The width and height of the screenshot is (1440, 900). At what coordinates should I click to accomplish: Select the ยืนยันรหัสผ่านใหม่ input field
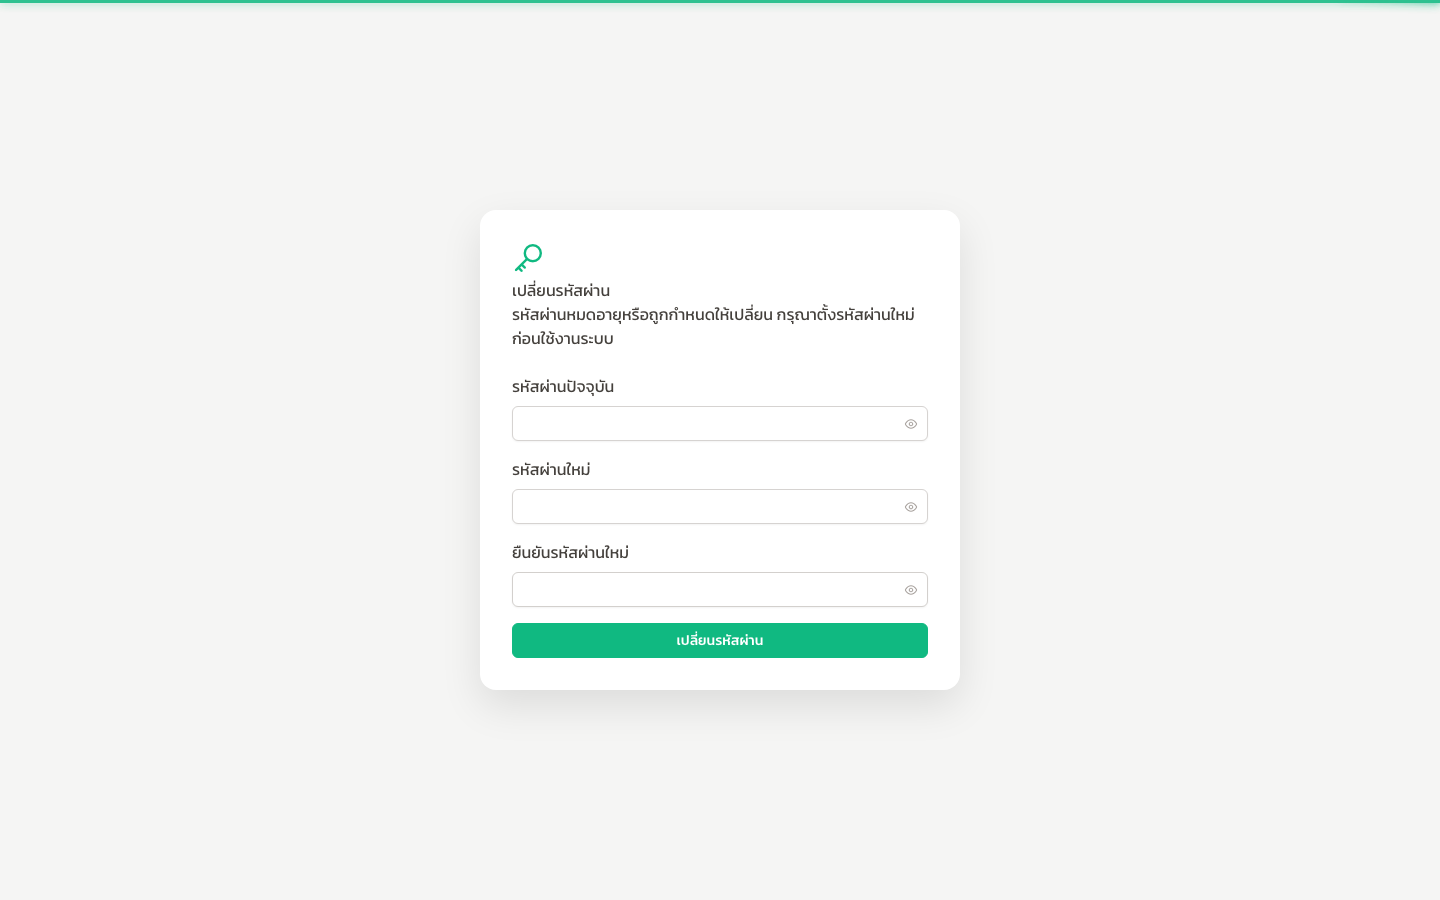(720, 590)
